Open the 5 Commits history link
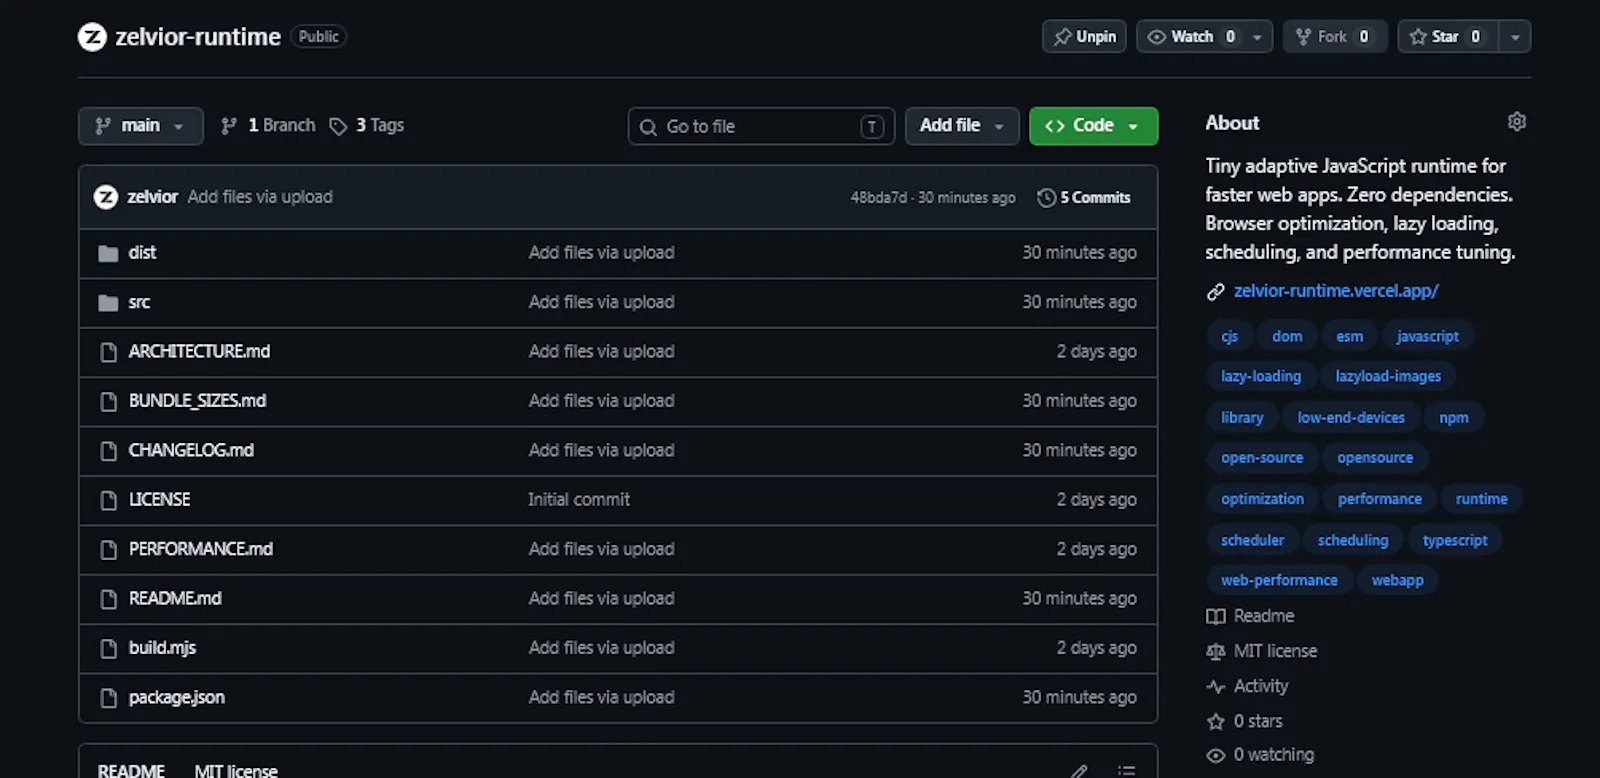This screenshot has width=1600, height=778. pyautogui.click(x=1084, y=198)
